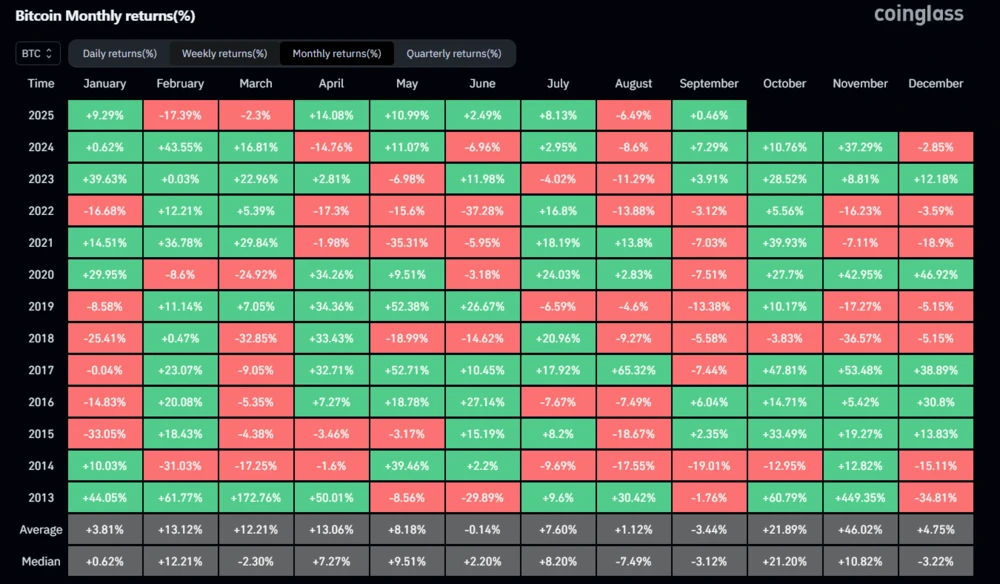1000x584 pixels.
Task: Select the Monthly returns(%) tab
Action: click(337, 53)
